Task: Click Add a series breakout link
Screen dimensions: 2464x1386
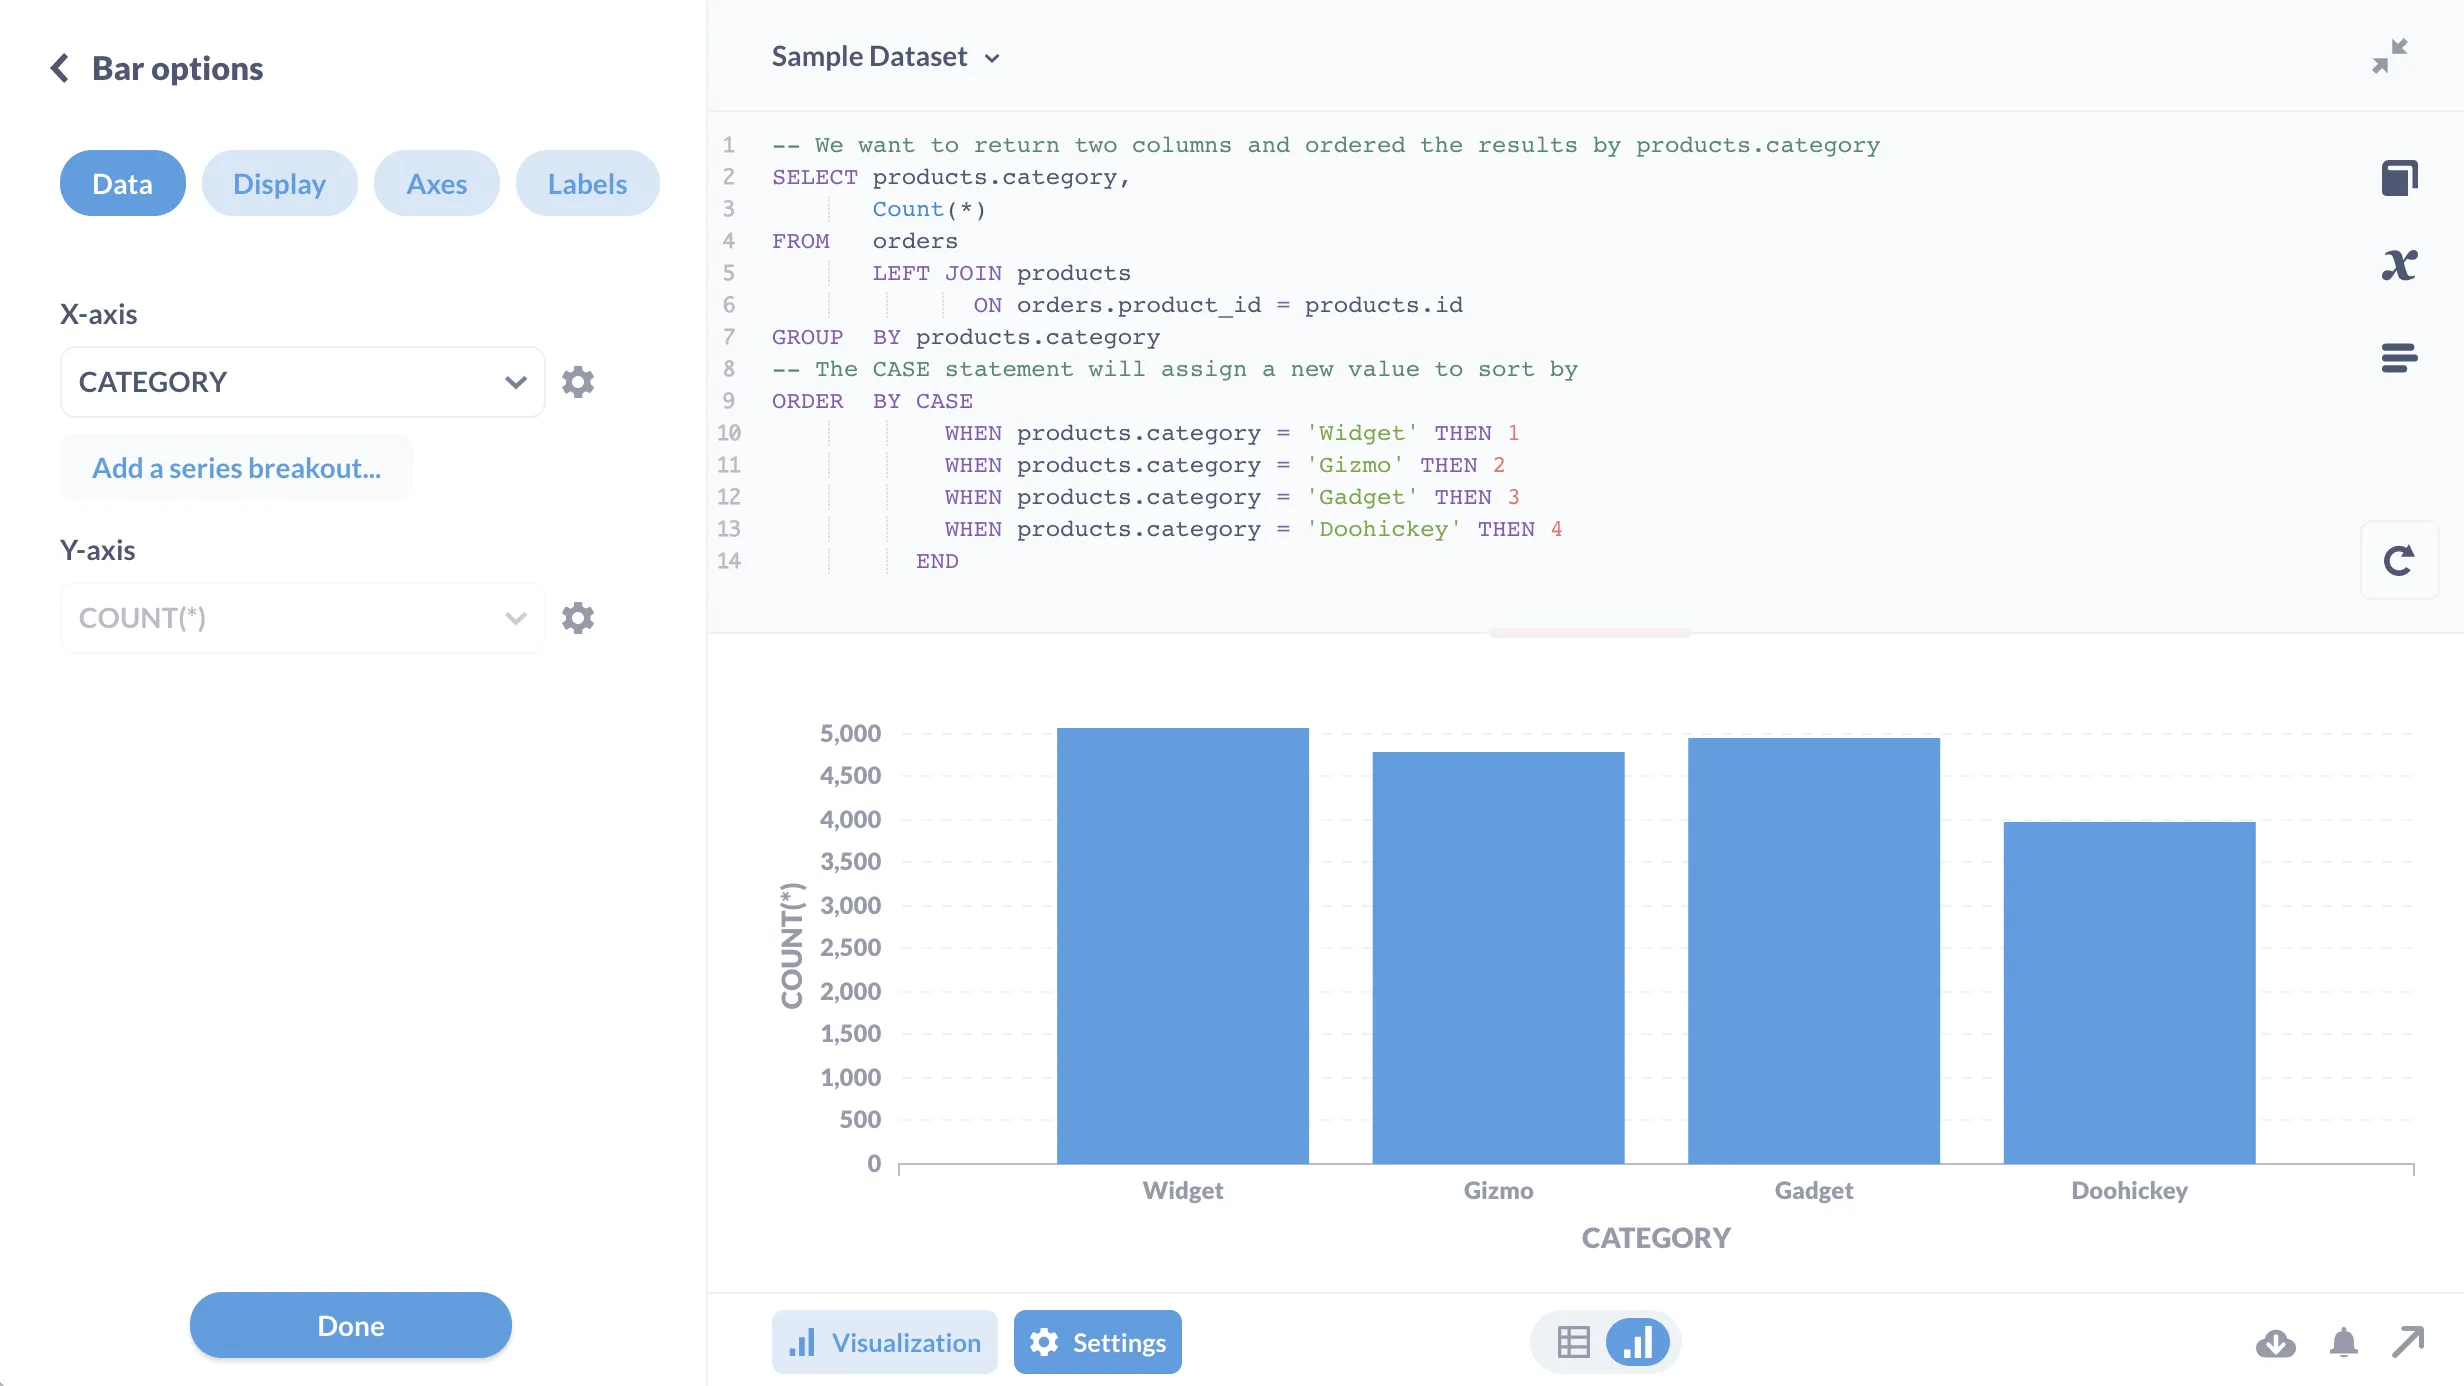Action: 236,468
